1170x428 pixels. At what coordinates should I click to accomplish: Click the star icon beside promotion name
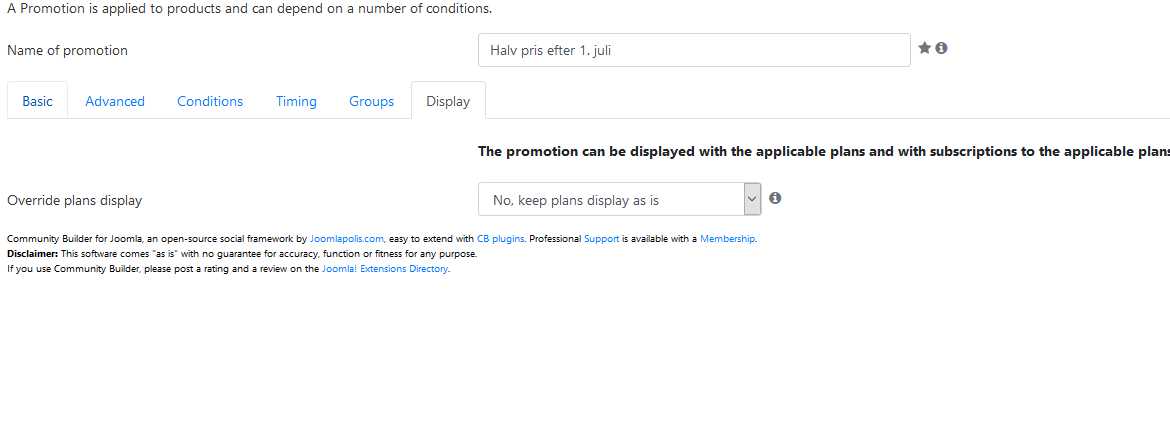tap(925, 48)
